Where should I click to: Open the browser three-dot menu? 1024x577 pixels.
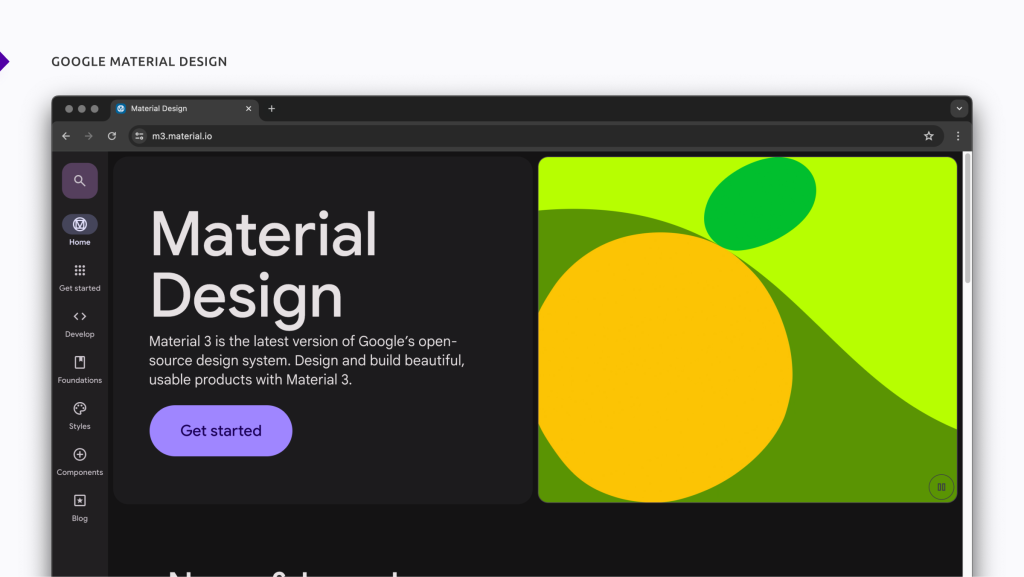(x=958, y=136)
